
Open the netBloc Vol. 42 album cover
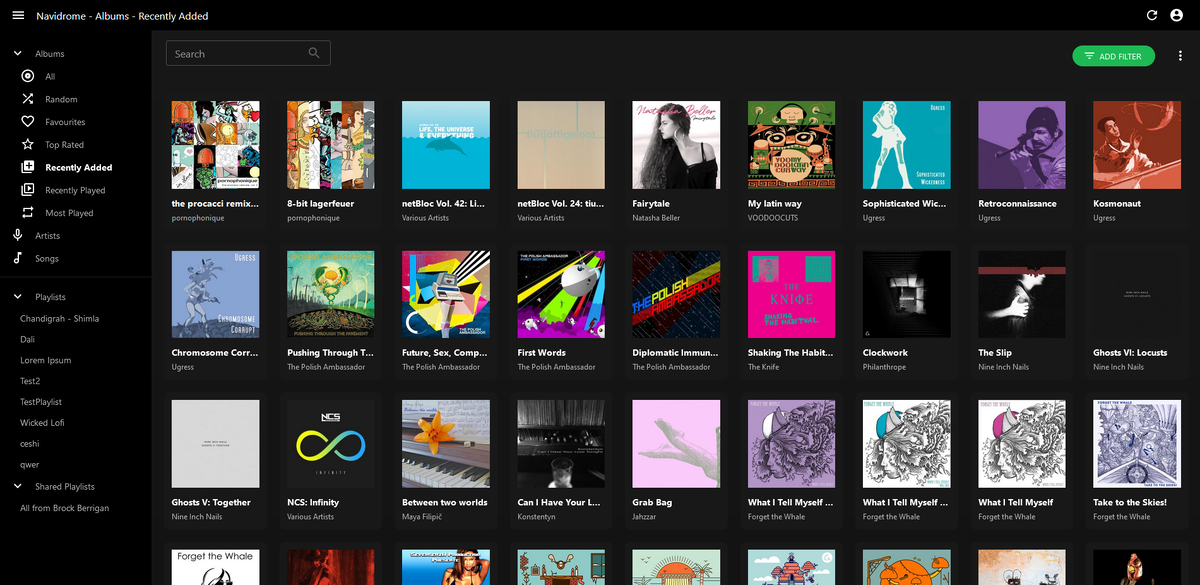coord(446,145)
